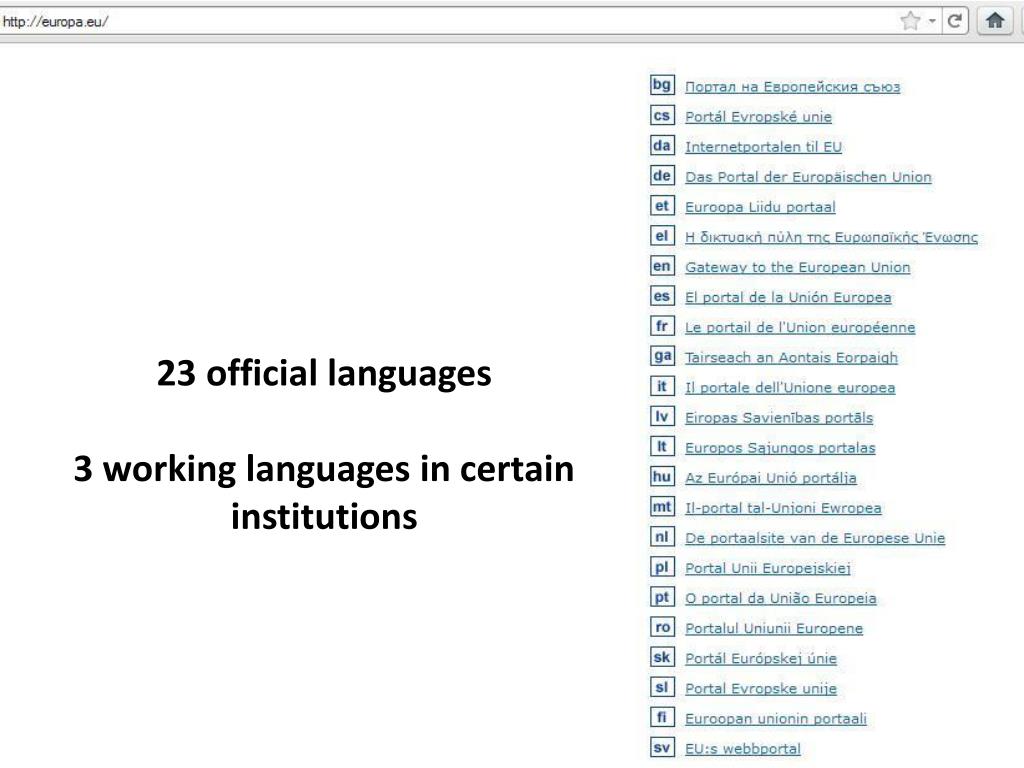Open 'Eiropas Savienības portāls' link
1024x768 pixels.
point(778,417)
